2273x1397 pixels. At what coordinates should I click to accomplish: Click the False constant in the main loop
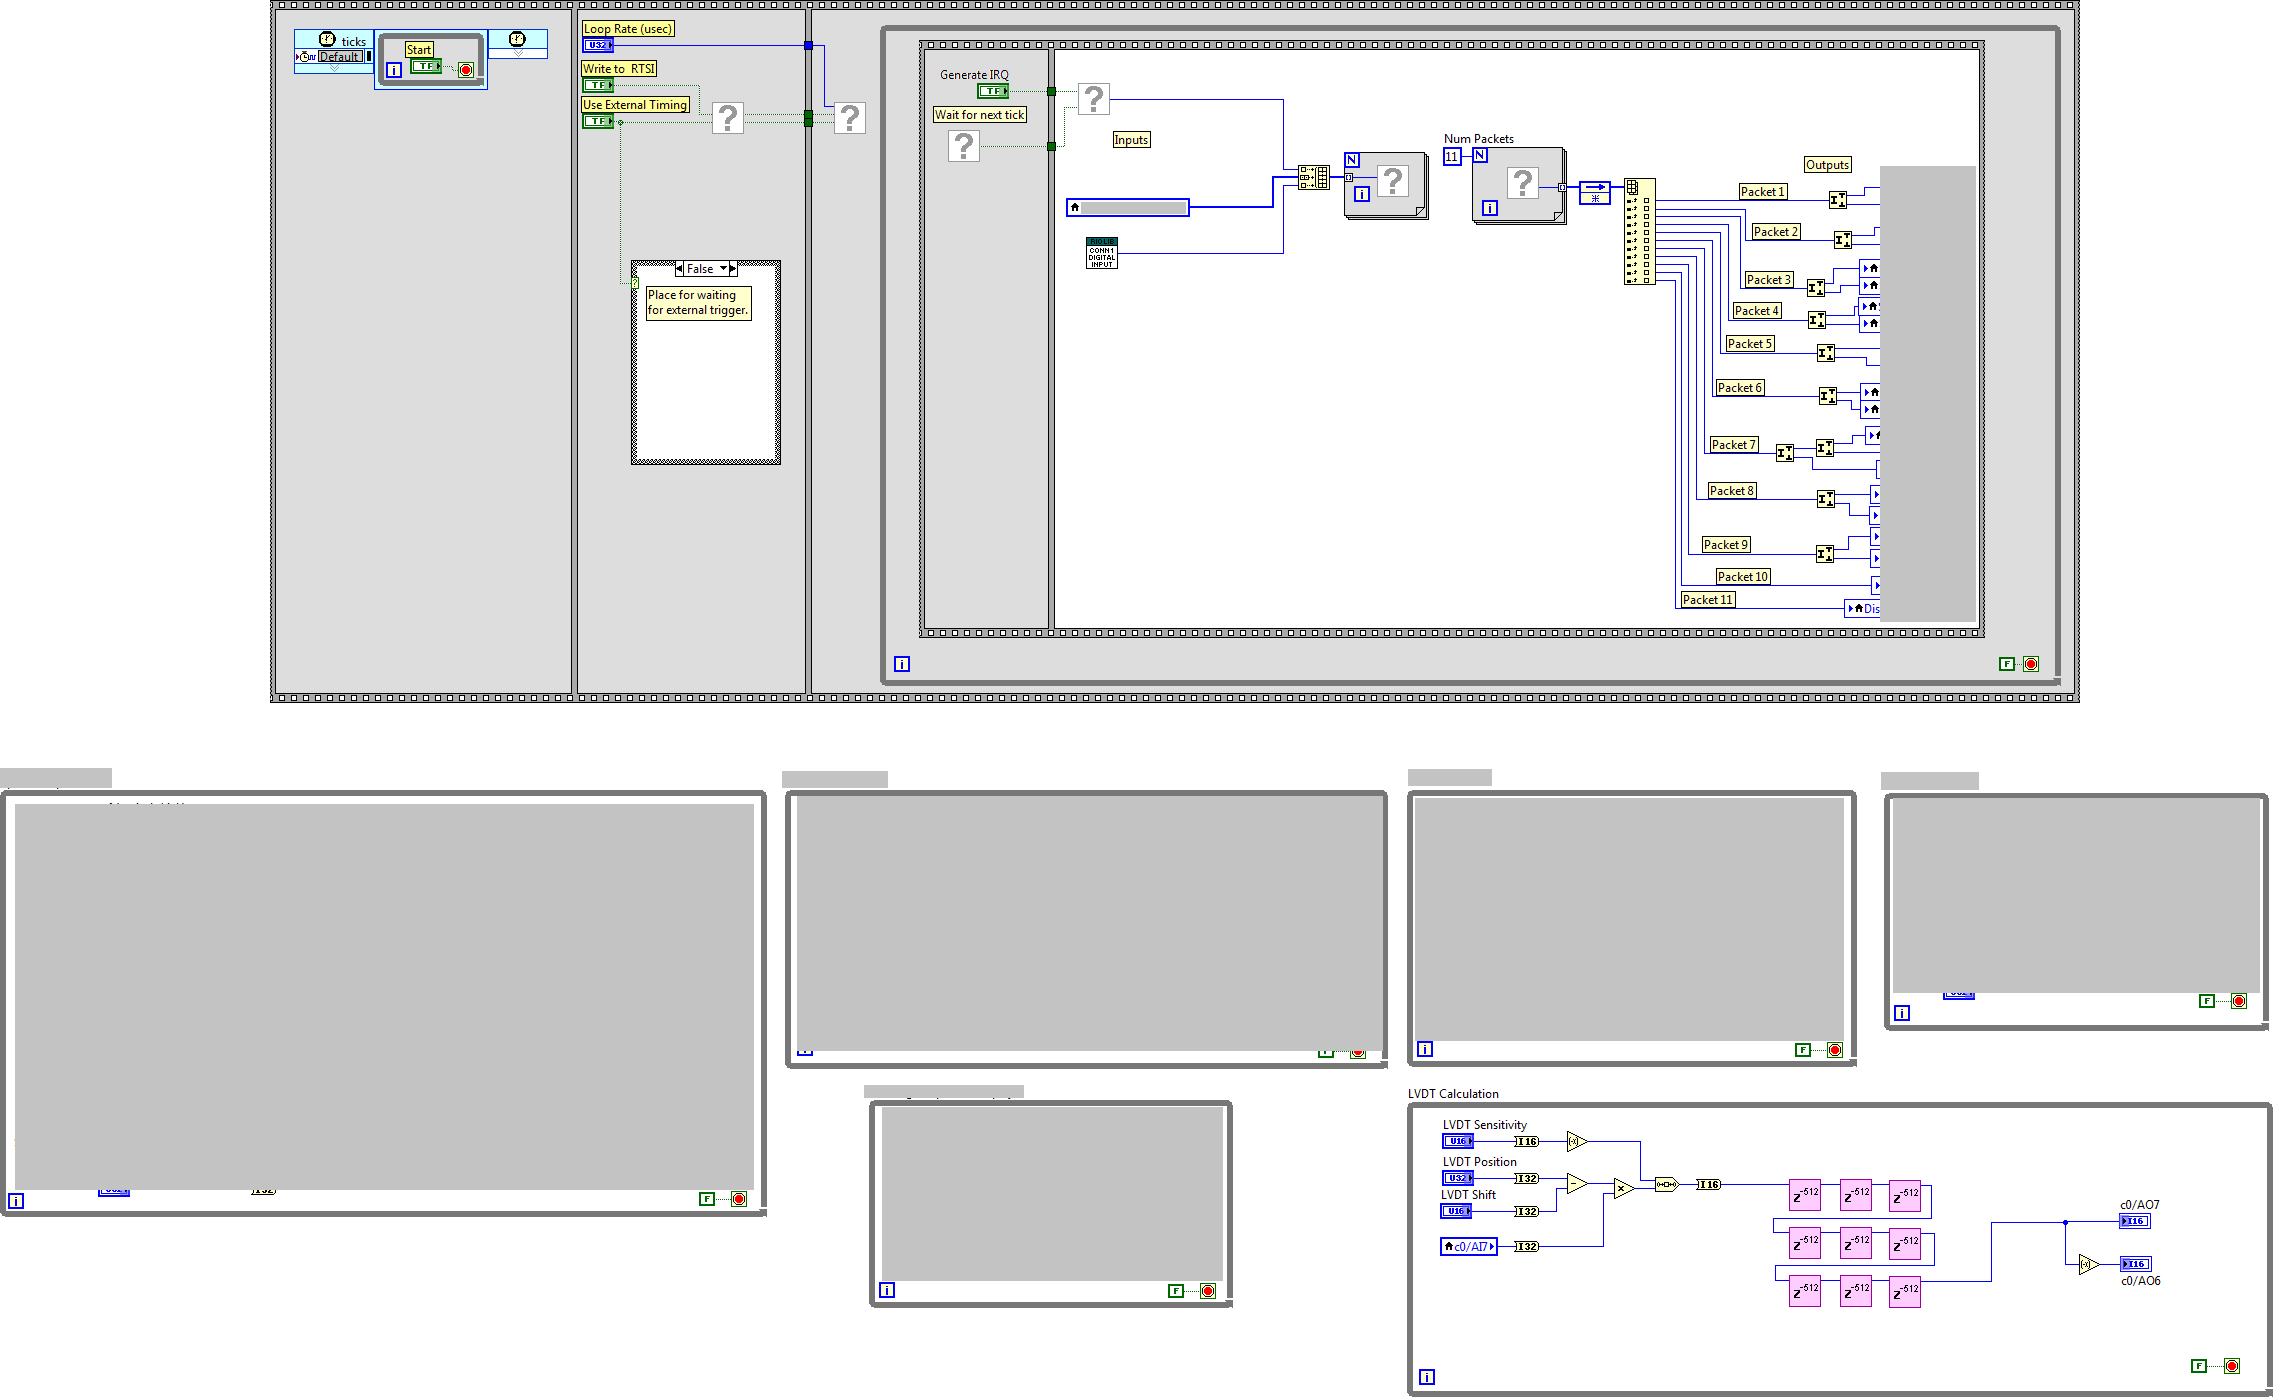[2007, 664]
